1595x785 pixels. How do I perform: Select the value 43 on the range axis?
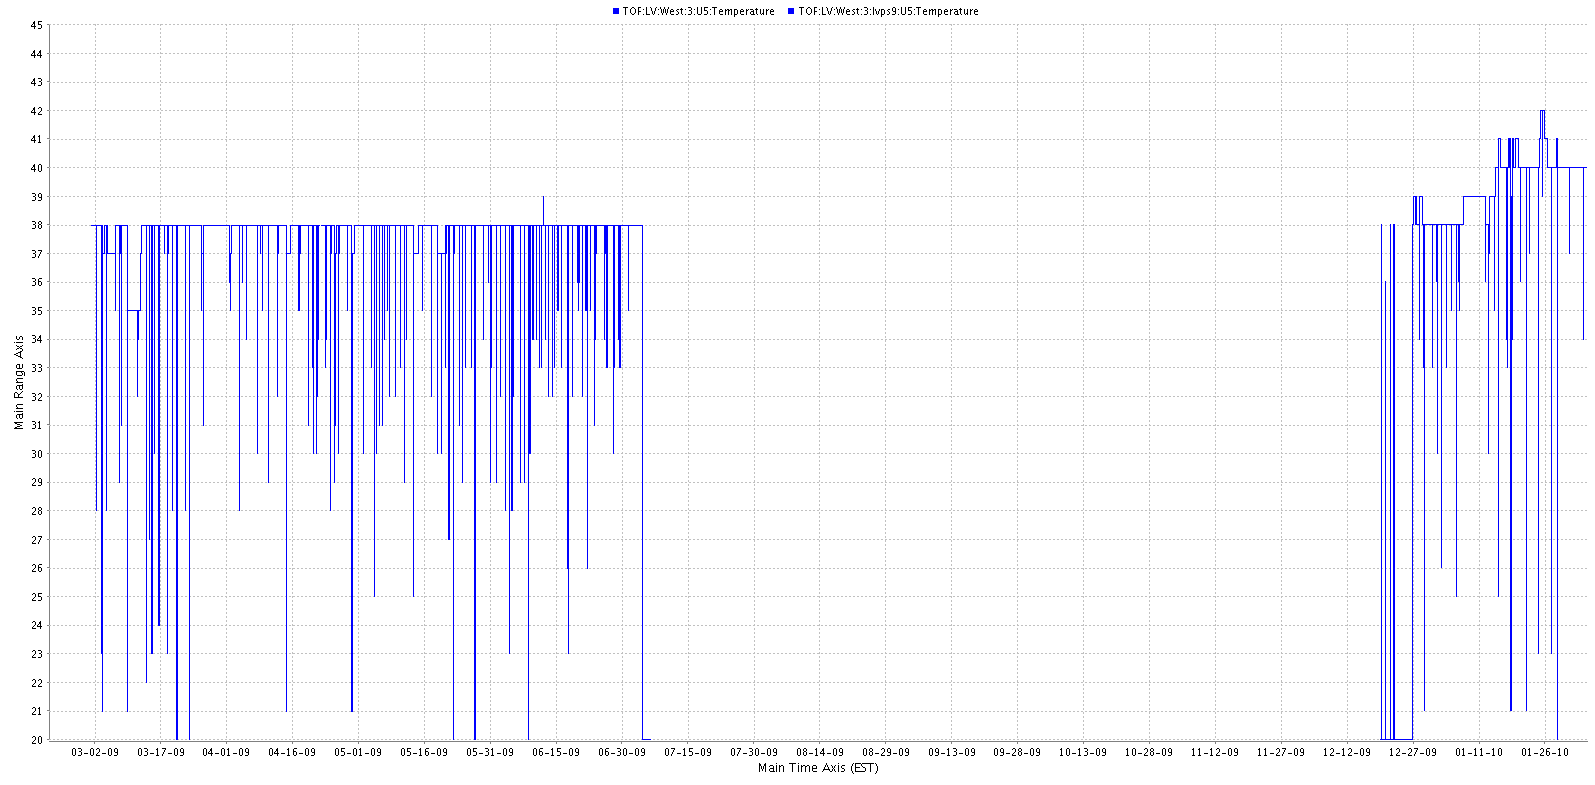coord(36,82)
